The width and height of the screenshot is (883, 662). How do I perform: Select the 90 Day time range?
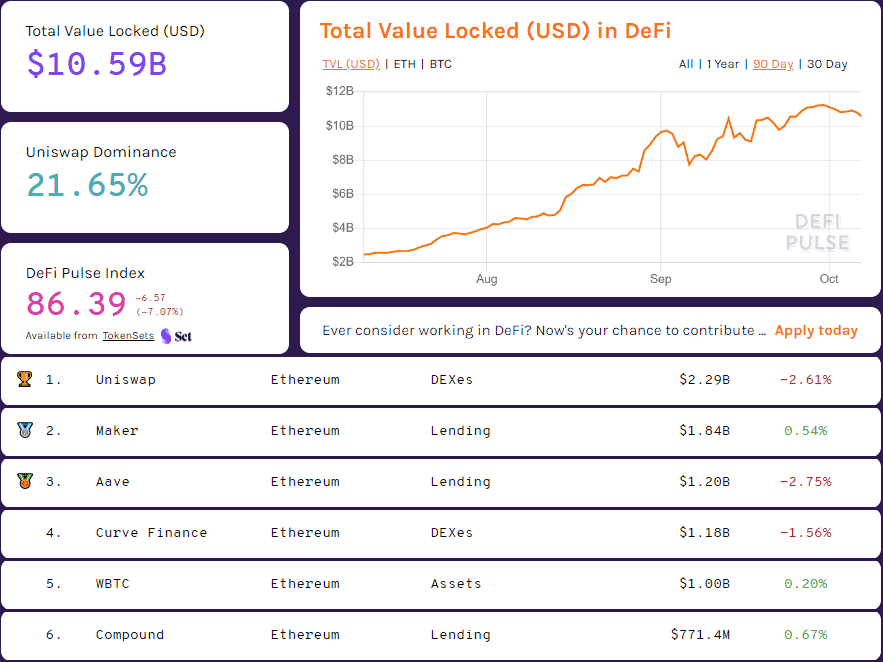(773, 64)
